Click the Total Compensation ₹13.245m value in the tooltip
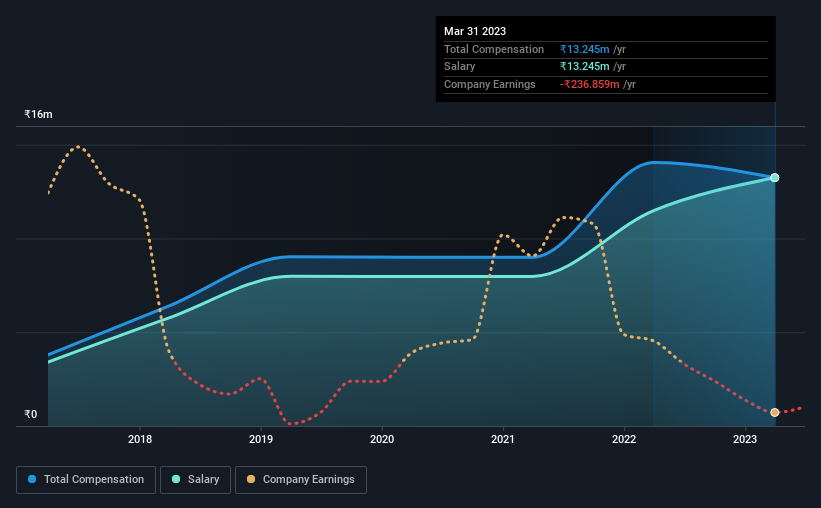This screenshot has width=821, height=508. 584,49
